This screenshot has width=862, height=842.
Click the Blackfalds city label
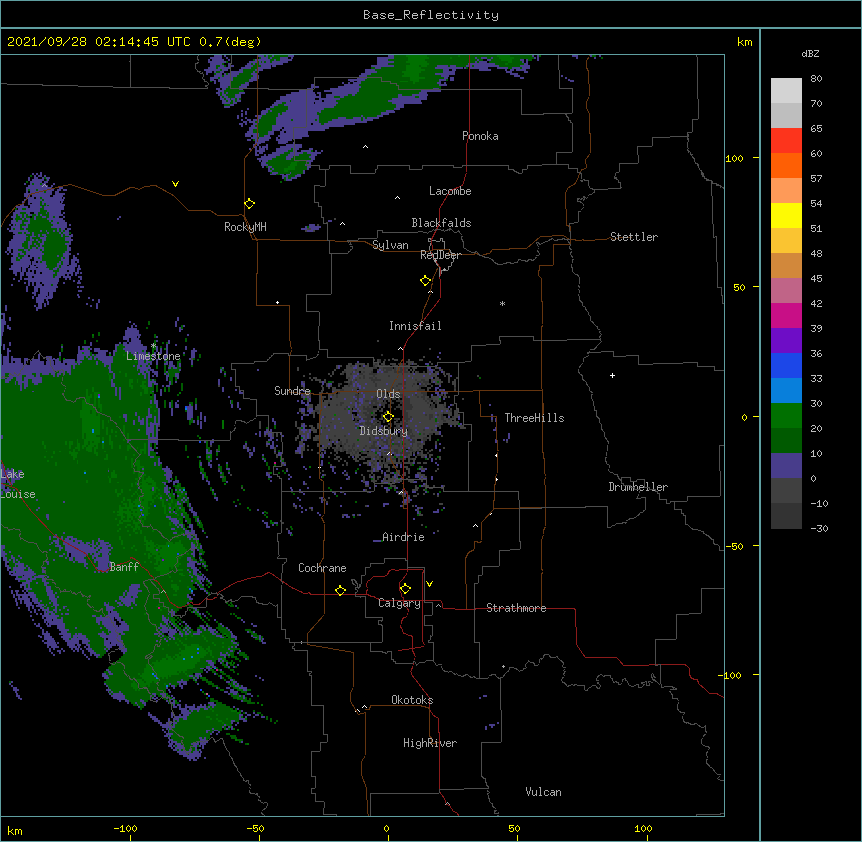coord(441,223)
